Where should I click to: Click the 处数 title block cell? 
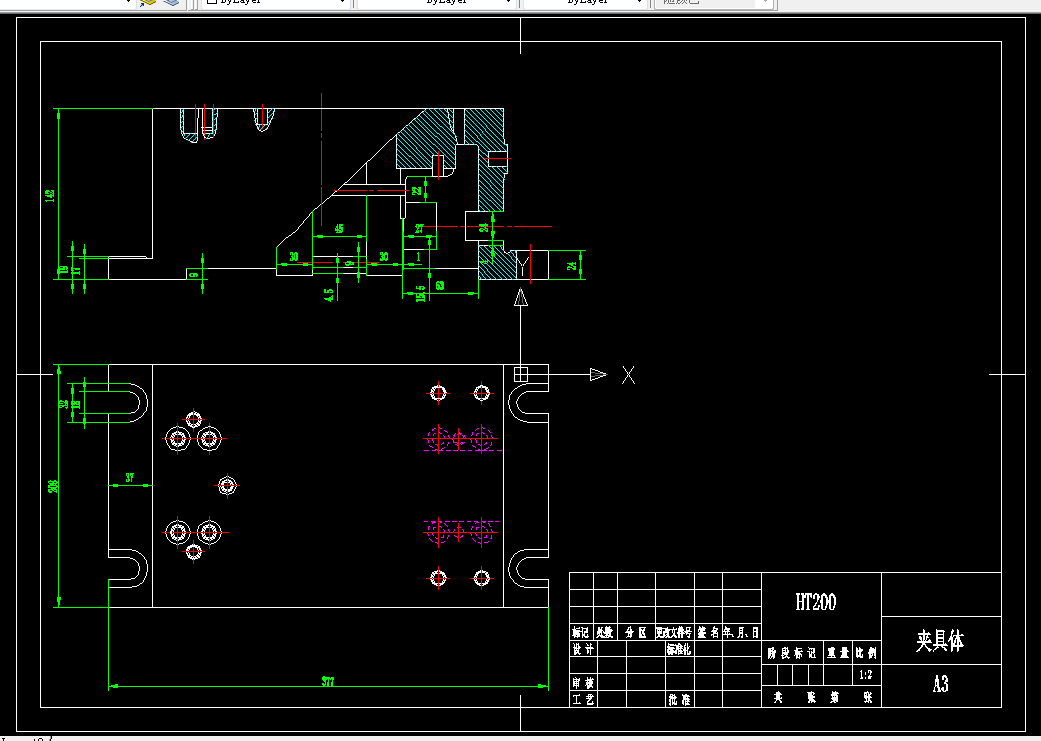click(604, 633)
